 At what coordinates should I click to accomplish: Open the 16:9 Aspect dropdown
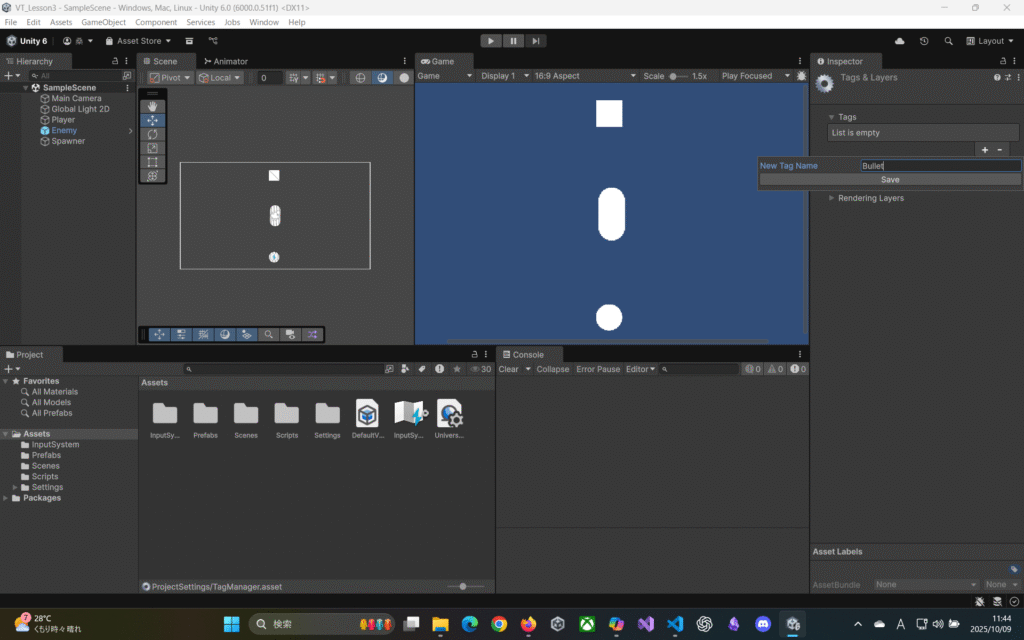click(584, 76)
